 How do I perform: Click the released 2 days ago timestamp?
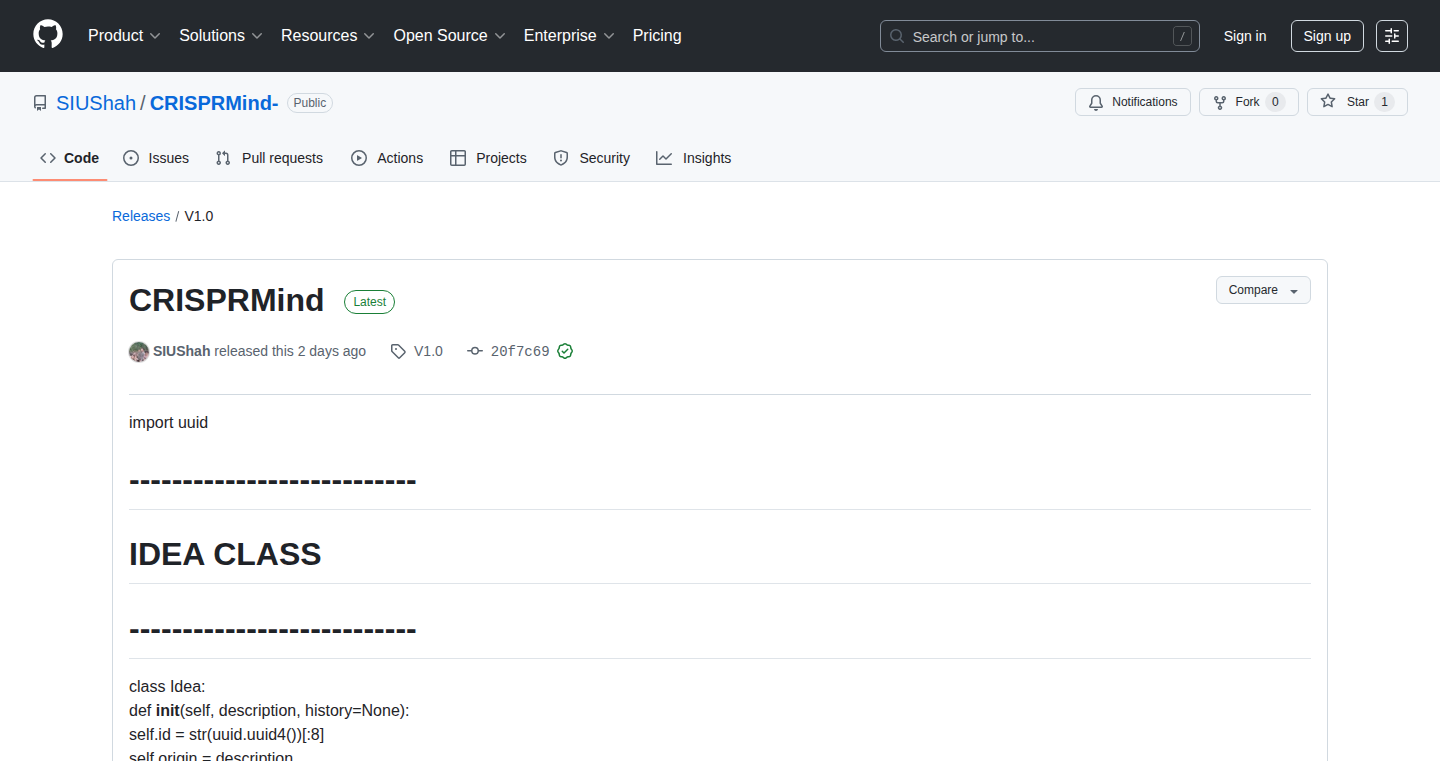coord(332,351)
